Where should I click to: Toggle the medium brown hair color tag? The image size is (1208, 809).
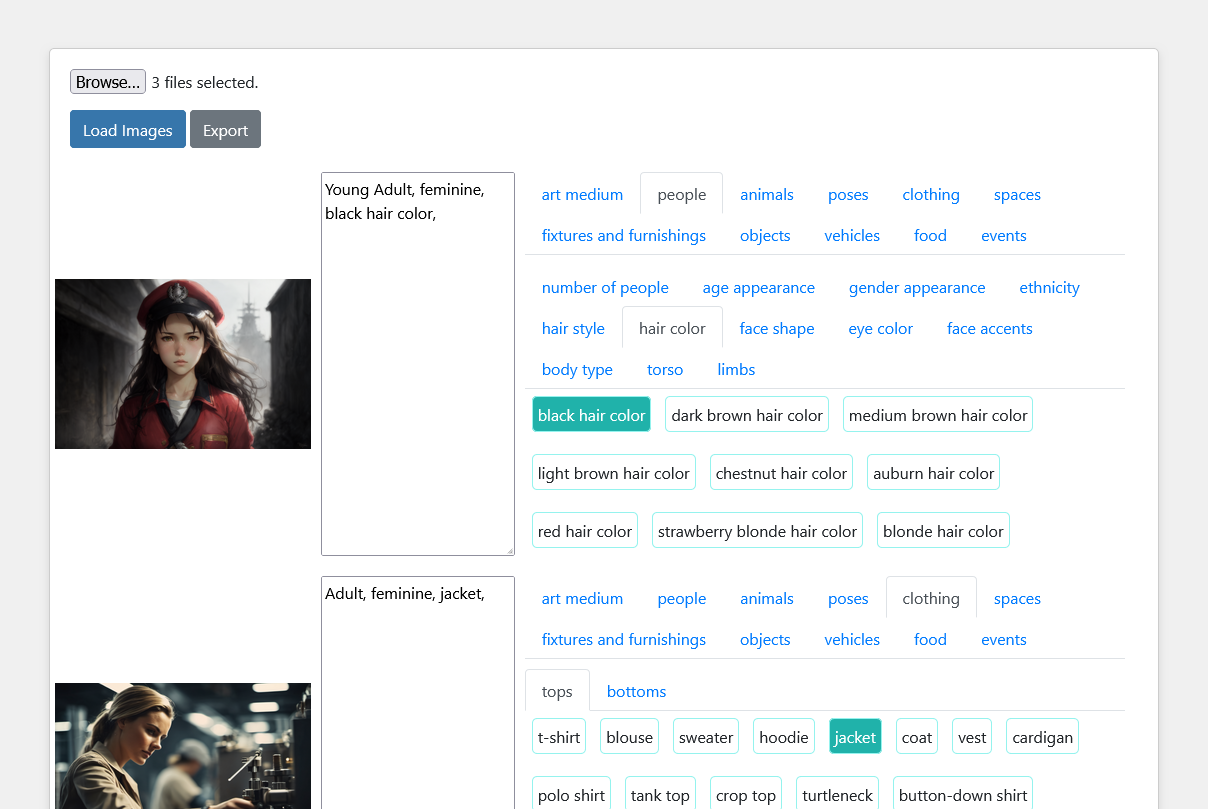pos(938,415)
